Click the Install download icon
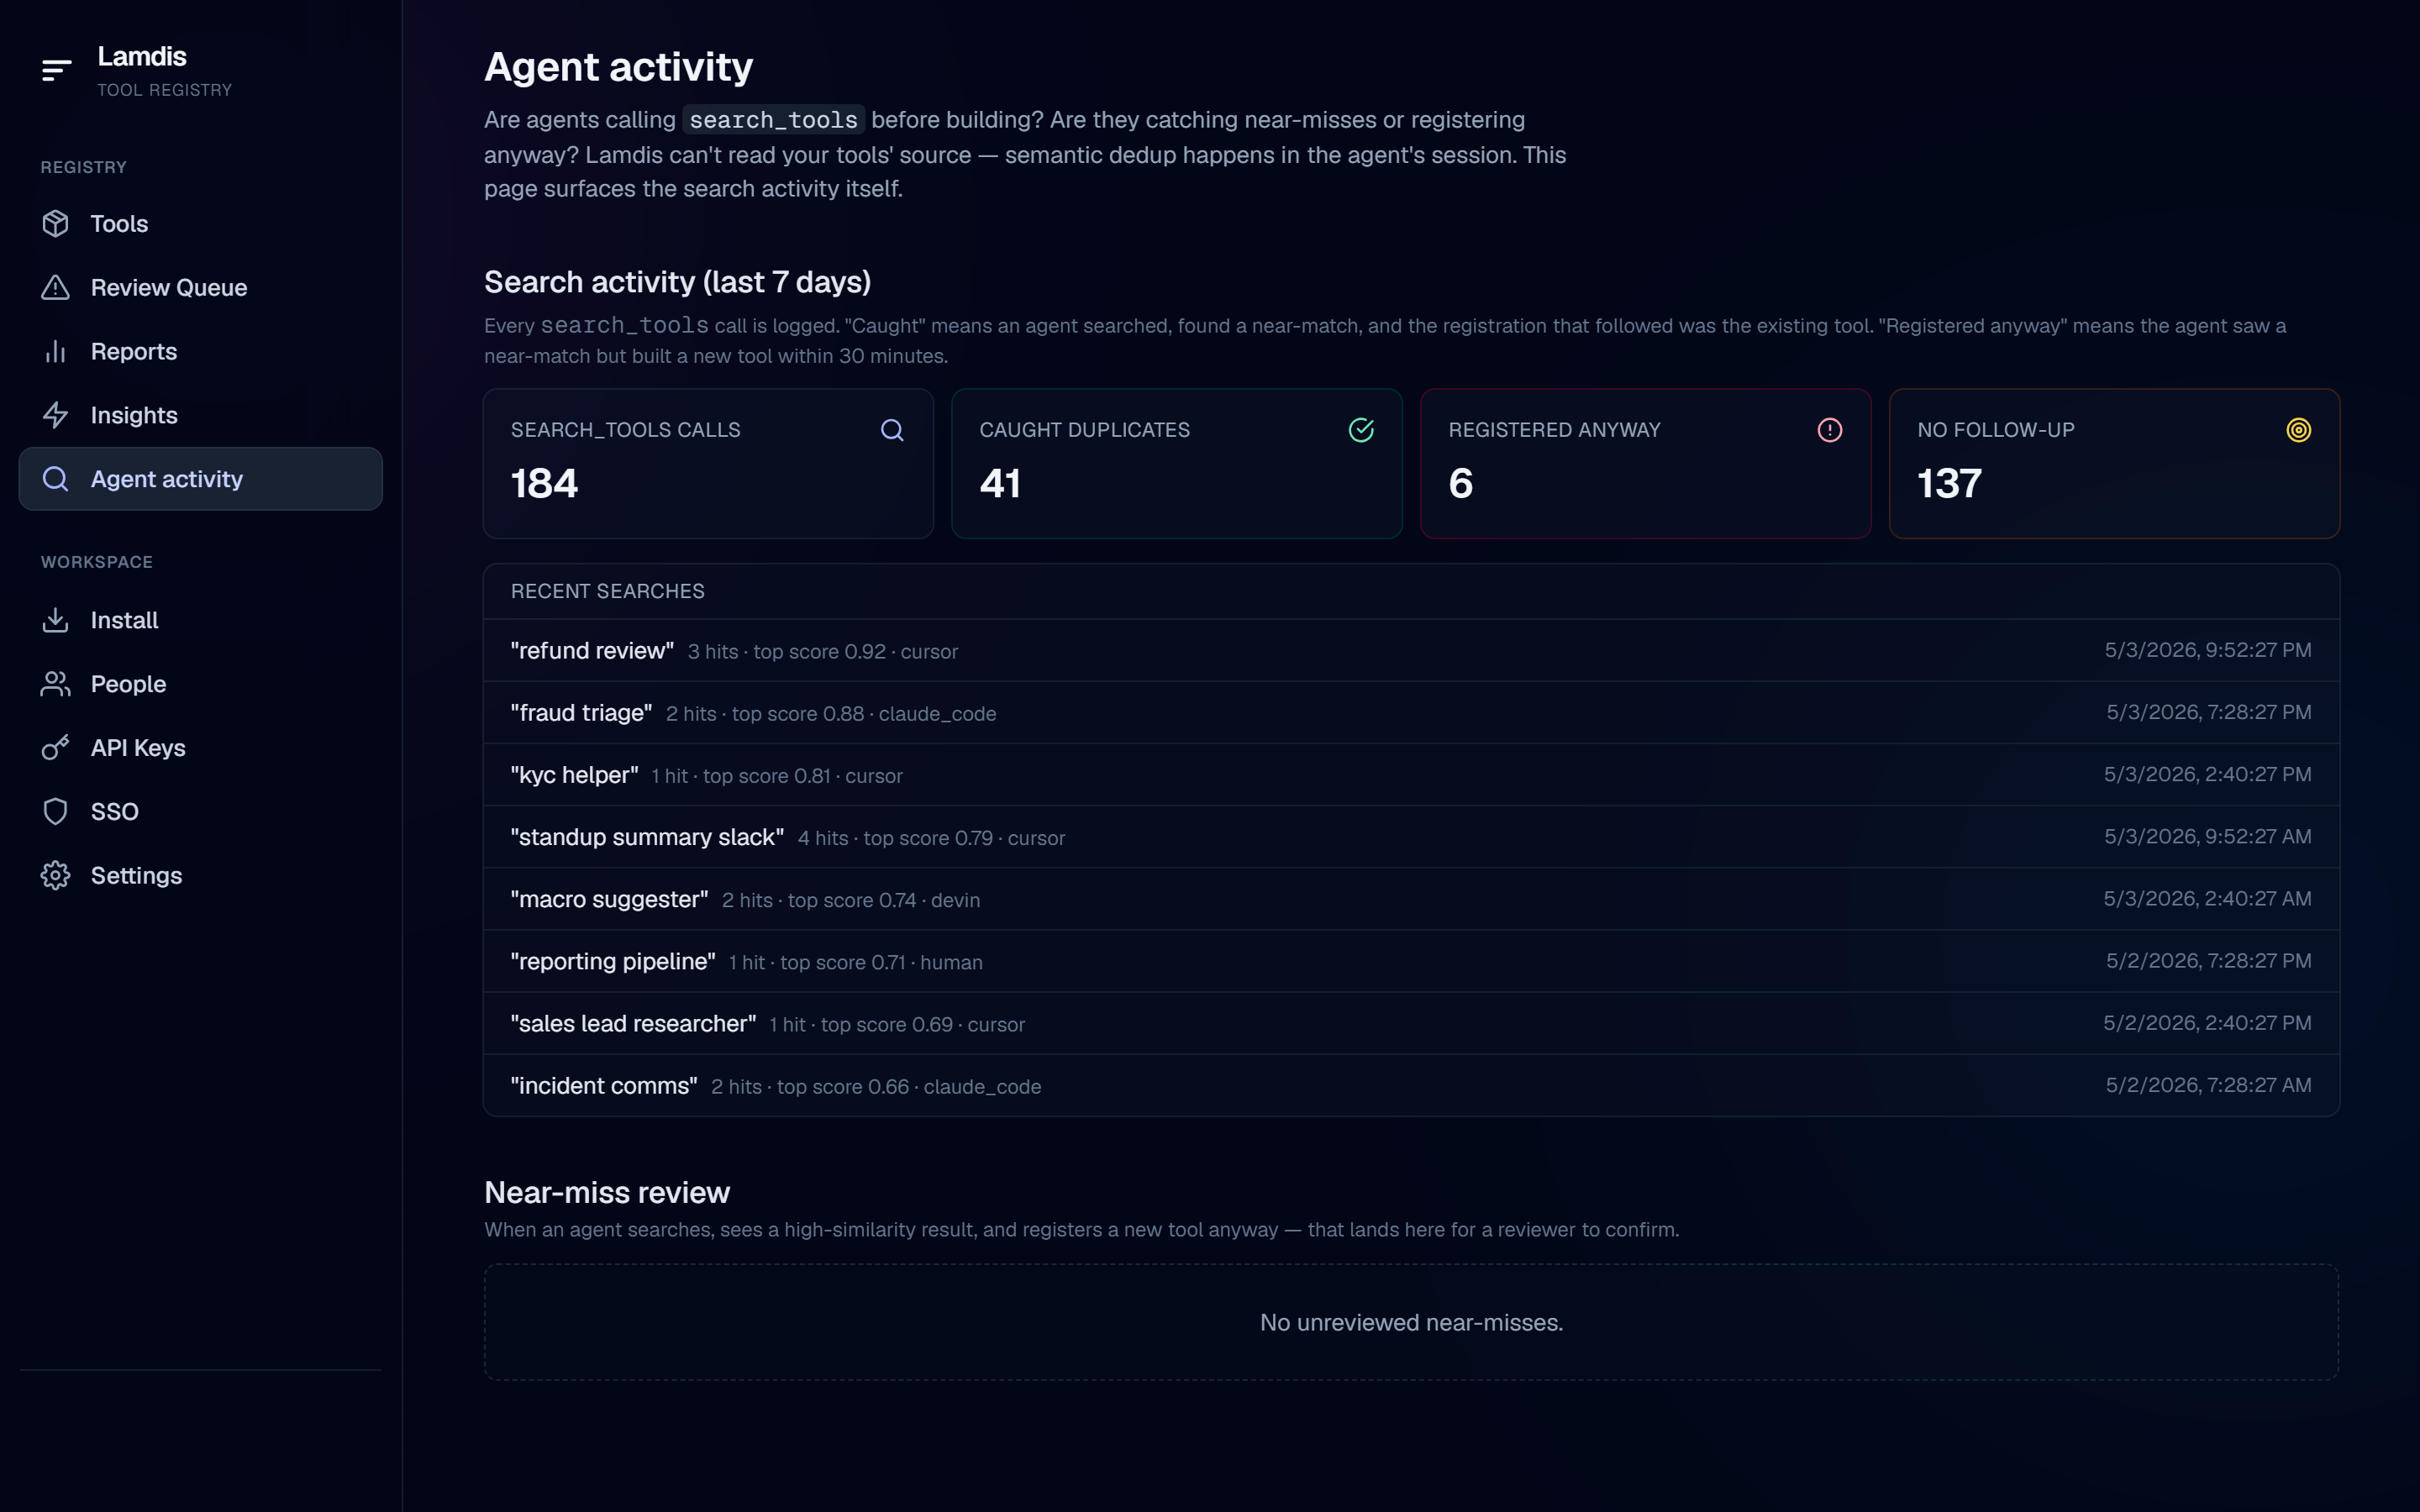 pyautogui.click(x=56, y=620)
